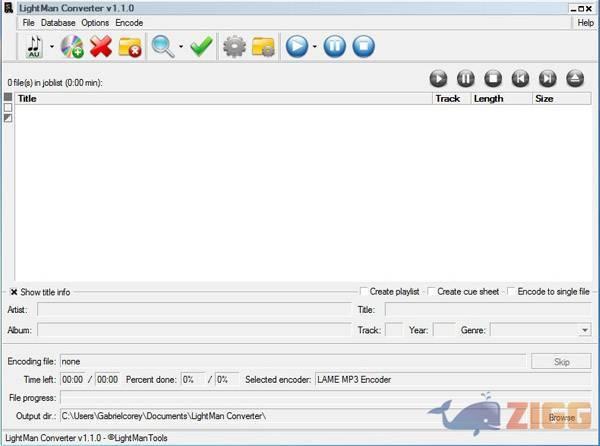Viewport: 600px width, 446px height.
Task: Play selected track in joblist player
Action: click(x=438, y=79)
